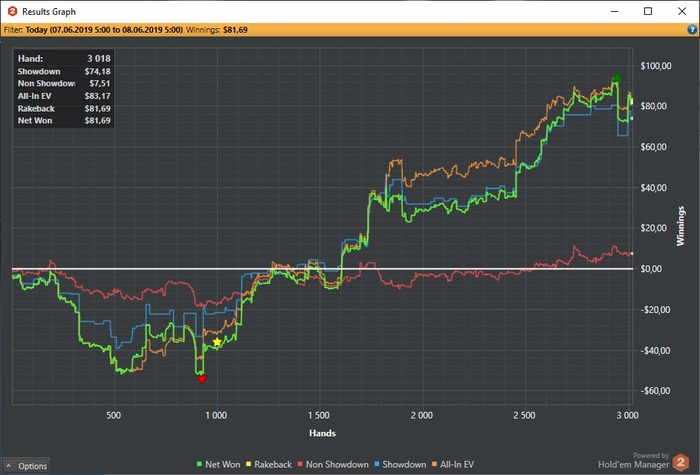Viewport: 700px width, 475px height.
Task: Minimize the Results Graph window
Action: pyautogui.click(x=614, y=11)
